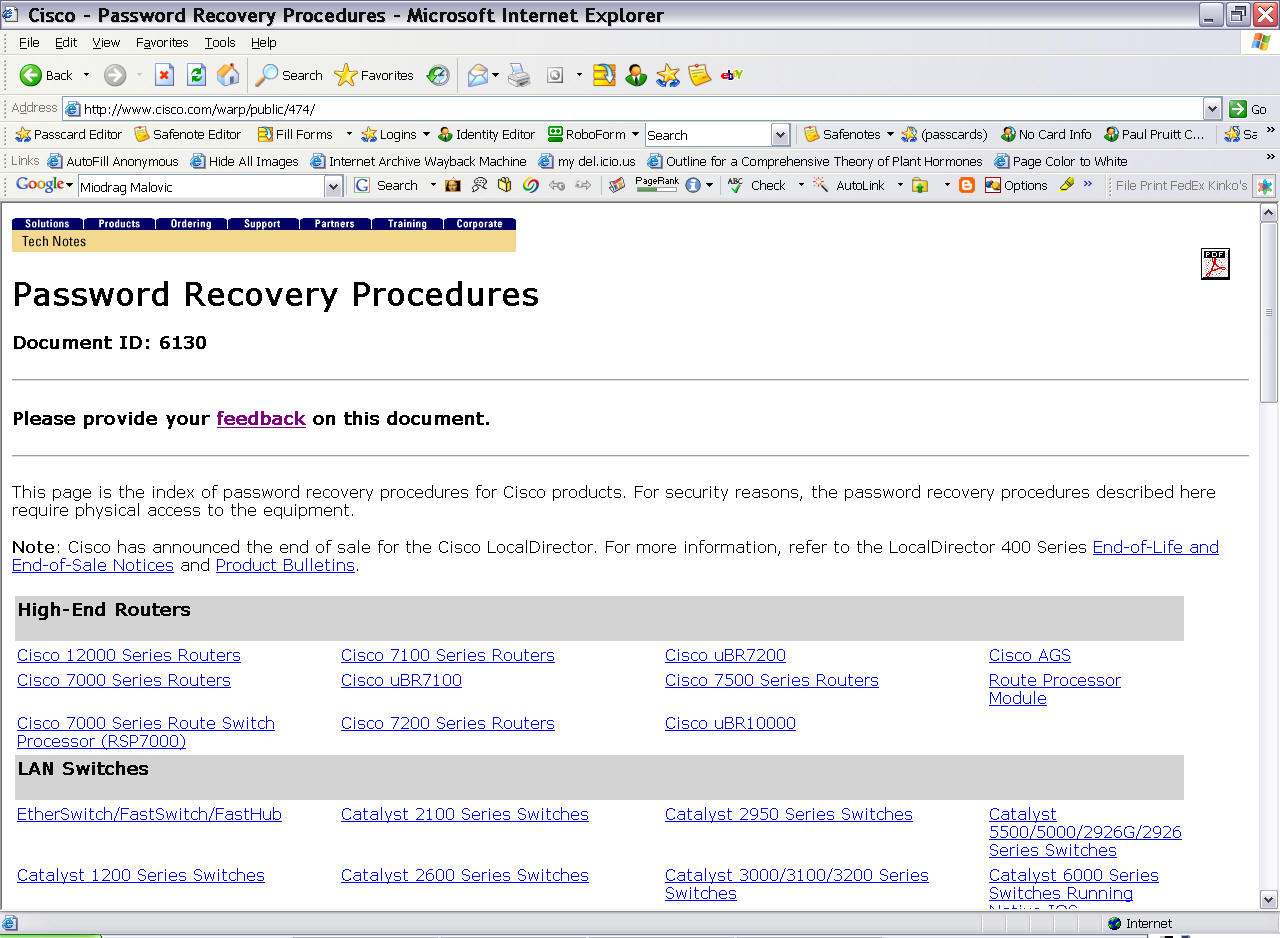Open the Catalyst 2950 Series Switches link
Screen dimensions: 1280x938
[x=789, y=814]
